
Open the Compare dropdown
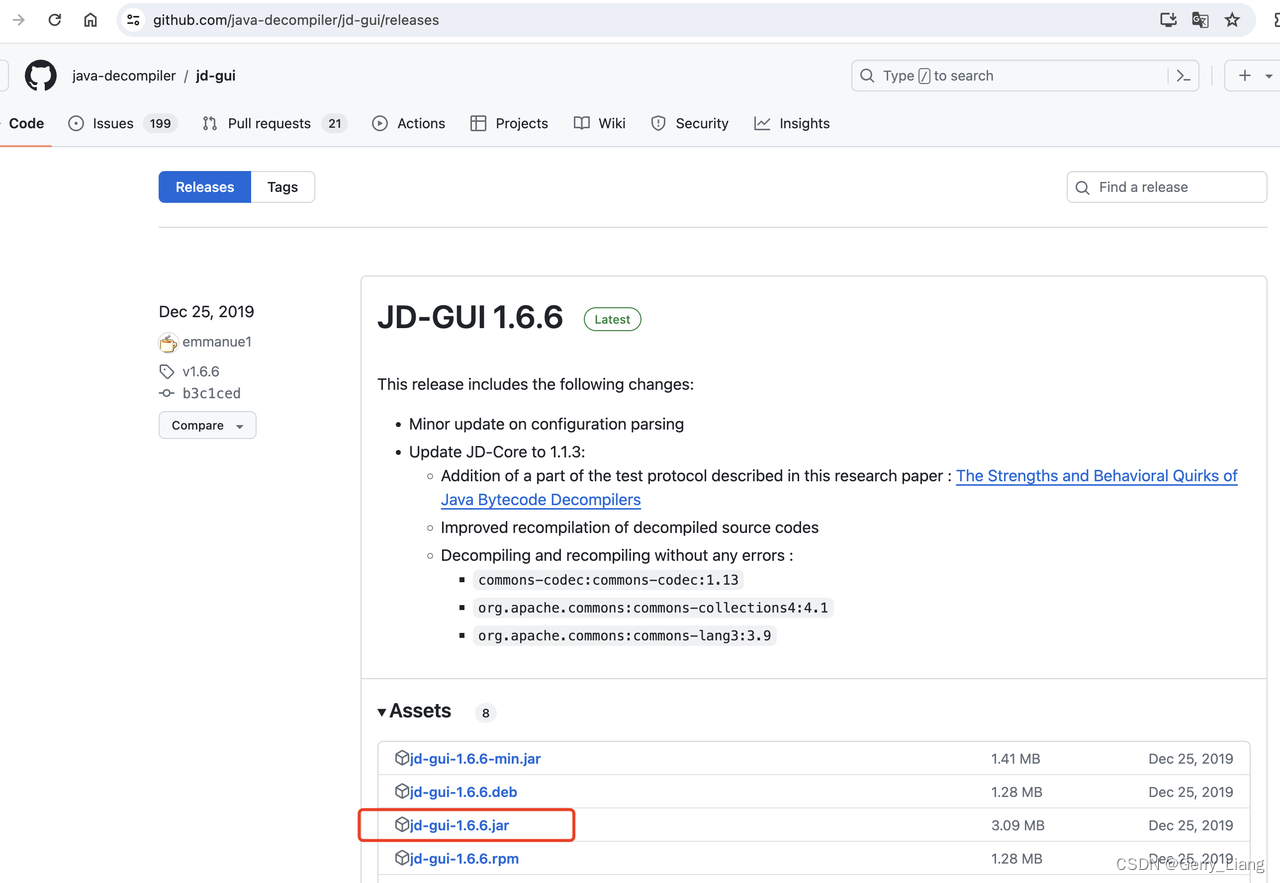point(208,425)
